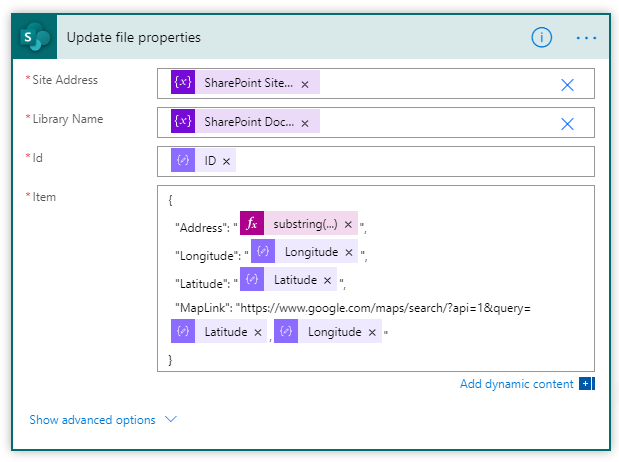Image resolution: width=619 pixels, height=462 pixels.
Task: Clear the Library Name field value
Action: click(x=567, y=123)
